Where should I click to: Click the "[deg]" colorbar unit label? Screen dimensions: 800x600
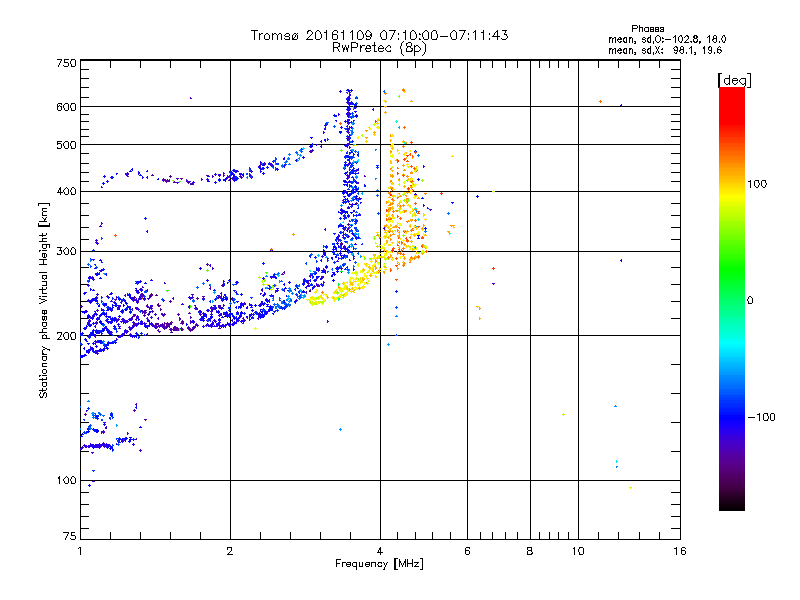tap(734, 80)
